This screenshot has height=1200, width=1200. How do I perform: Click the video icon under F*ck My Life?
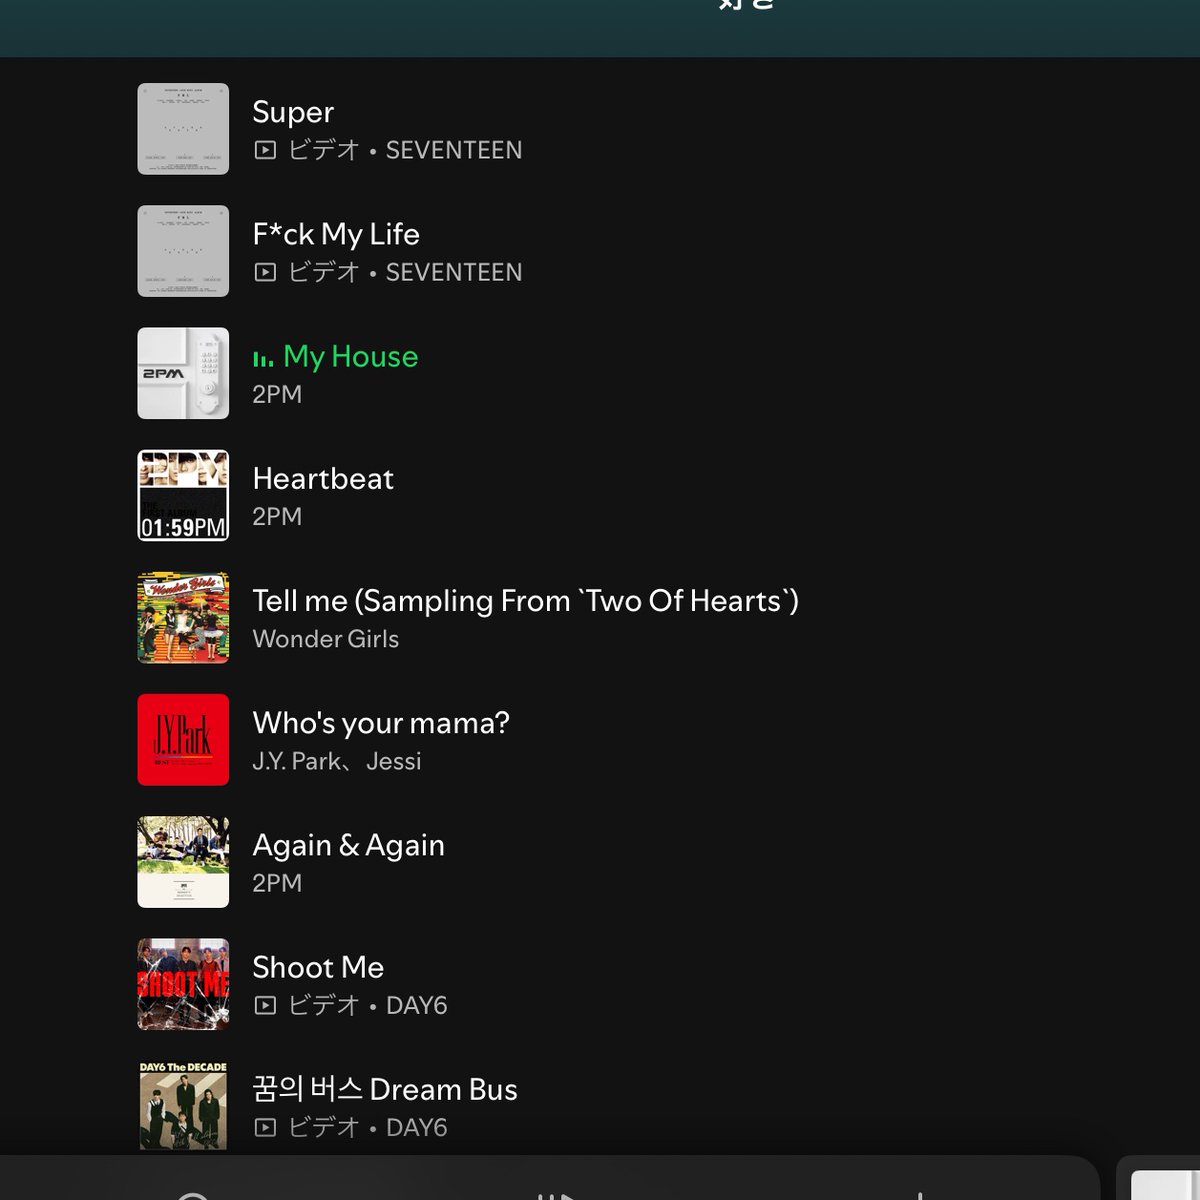click(265, 272)
